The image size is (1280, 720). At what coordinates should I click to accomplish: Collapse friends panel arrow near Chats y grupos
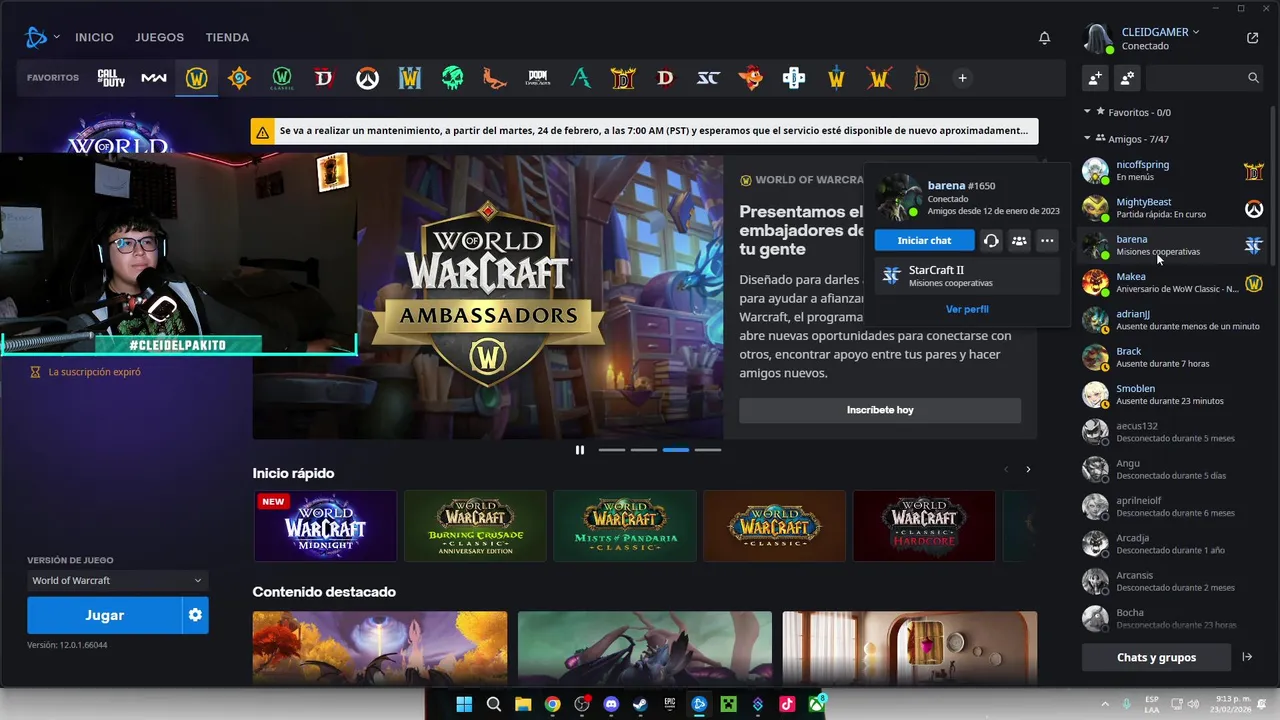[x=1247, y=657]
